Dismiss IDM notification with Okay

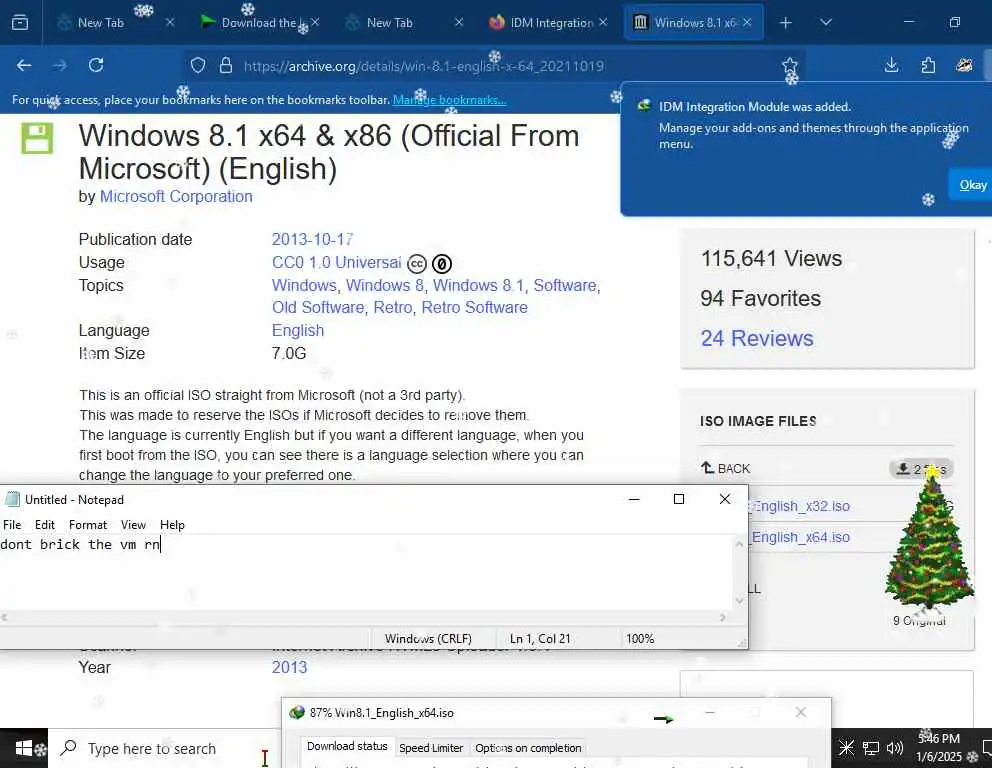[972, 185]
